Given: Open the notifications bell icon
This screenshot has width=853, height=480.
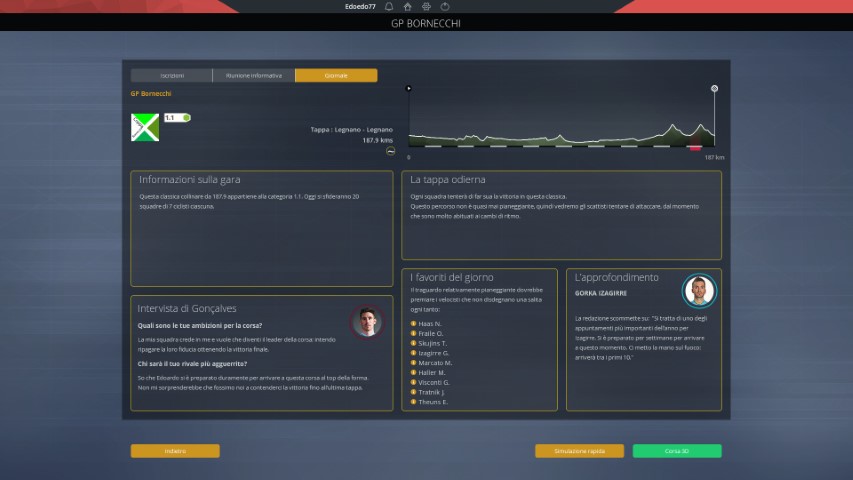Looking at the screenshot, I should point(389,6).
